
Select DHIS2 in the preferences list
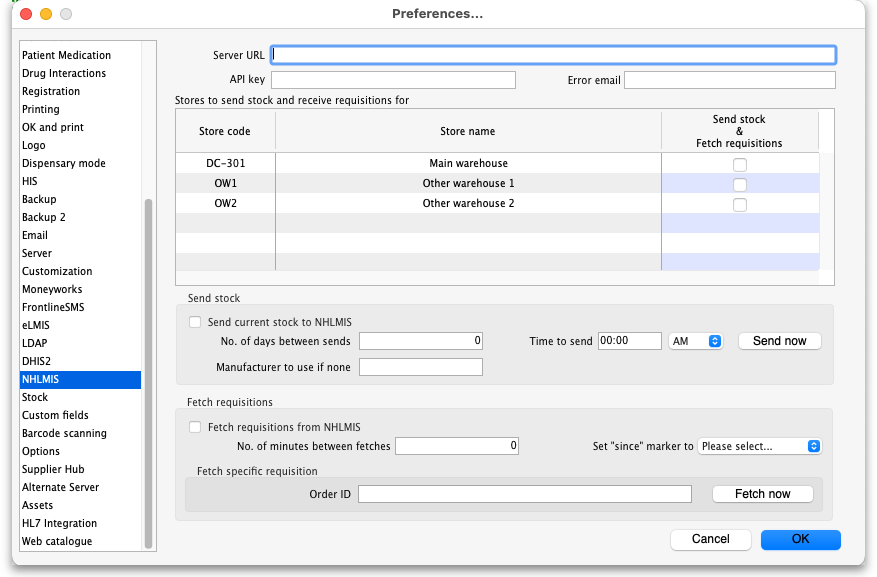36,361
